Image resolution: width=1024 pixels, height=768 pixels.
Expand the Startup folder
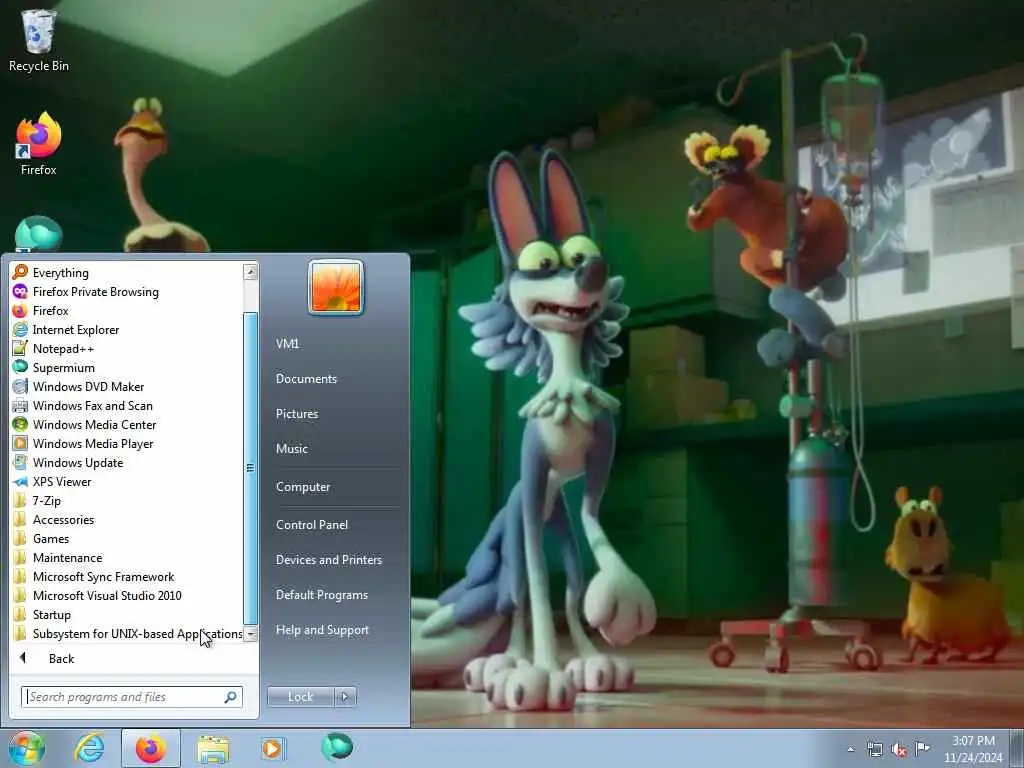pos(52,615)
